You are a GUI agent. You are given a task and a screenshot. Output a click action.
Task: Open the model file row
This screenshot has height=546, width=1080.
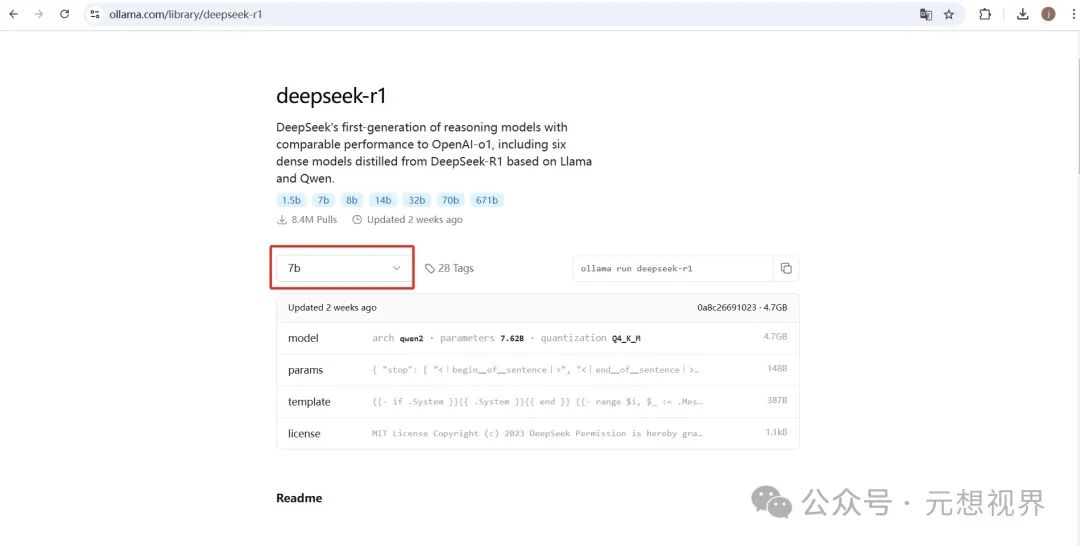537,338
